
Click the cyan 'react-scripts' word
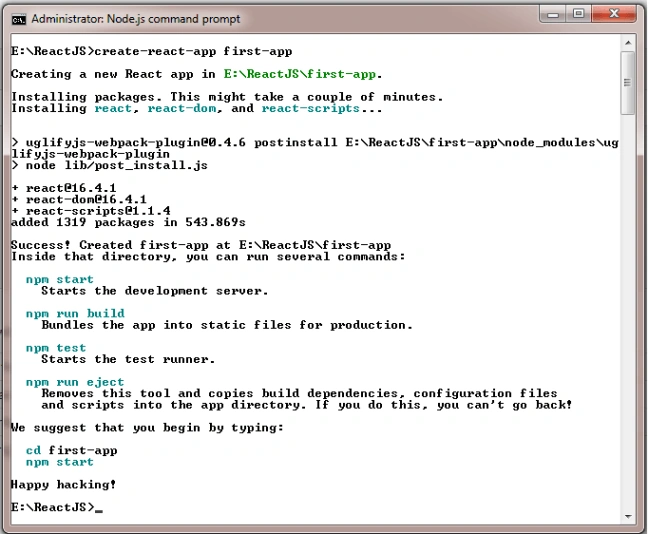[x=310, y=109]
